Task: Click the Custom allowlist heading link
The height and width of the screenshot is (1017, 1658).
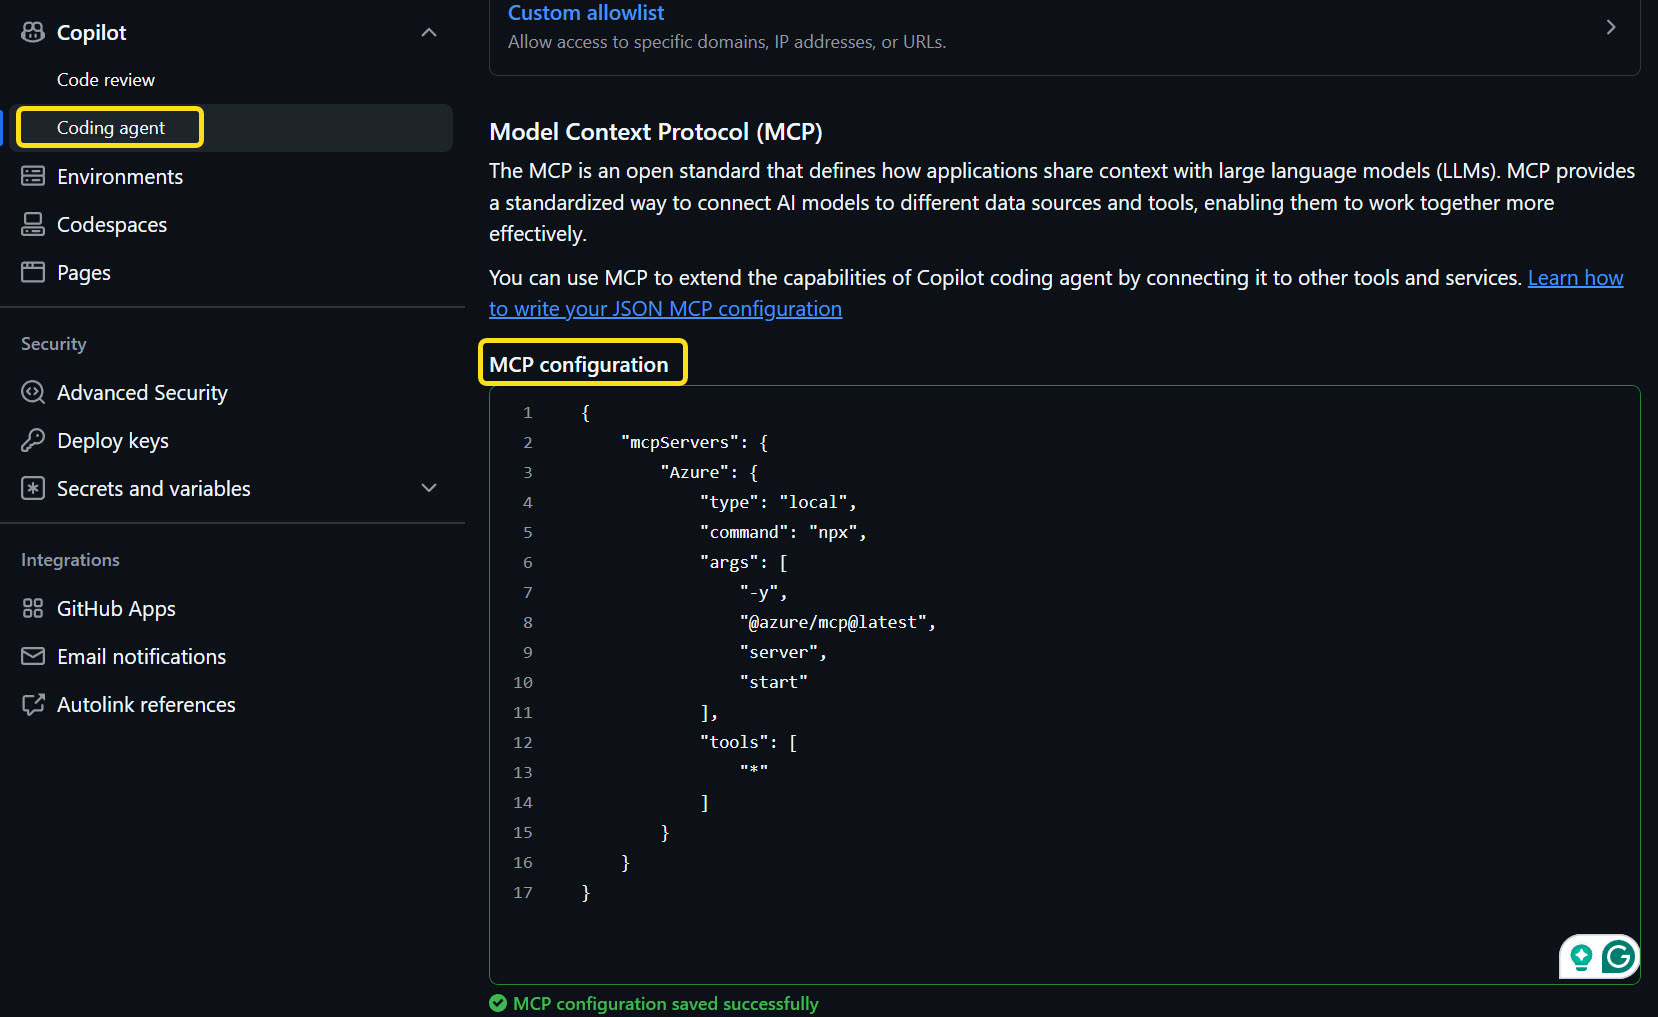Action: coord(585,12)
